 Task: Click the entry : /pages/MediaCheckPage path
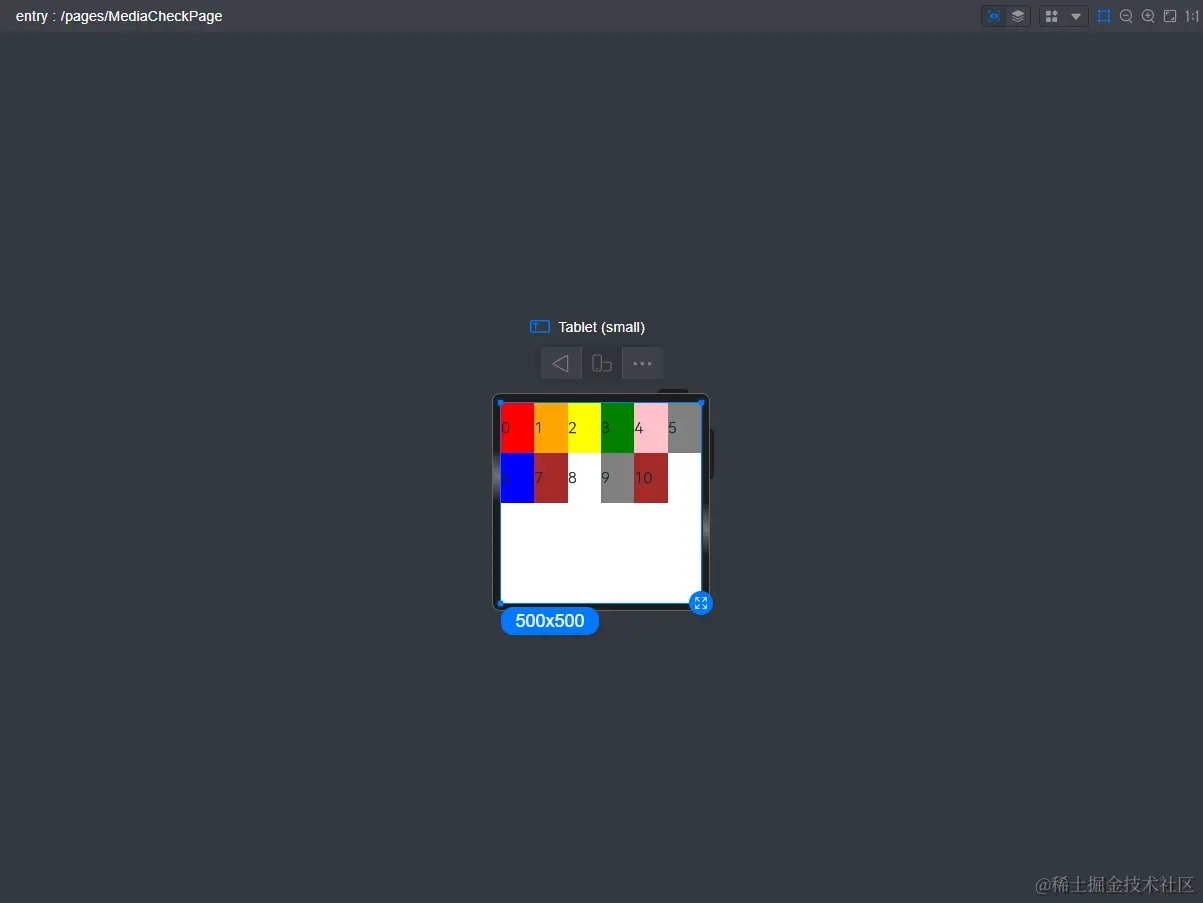click(x=119, y=16)
